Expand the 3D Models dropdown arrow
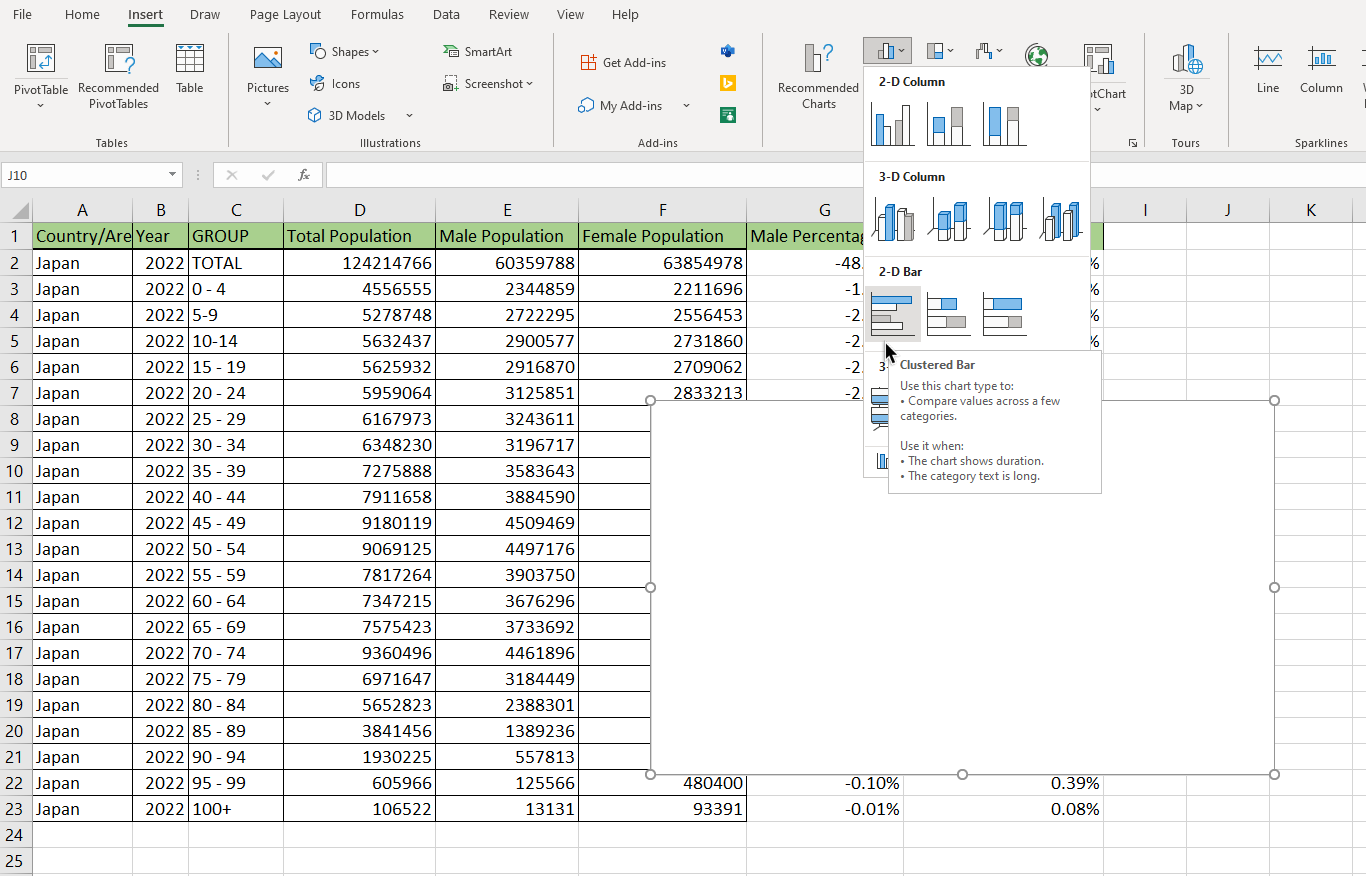This screenshot has height=876, width=1366. pos(409,115)
